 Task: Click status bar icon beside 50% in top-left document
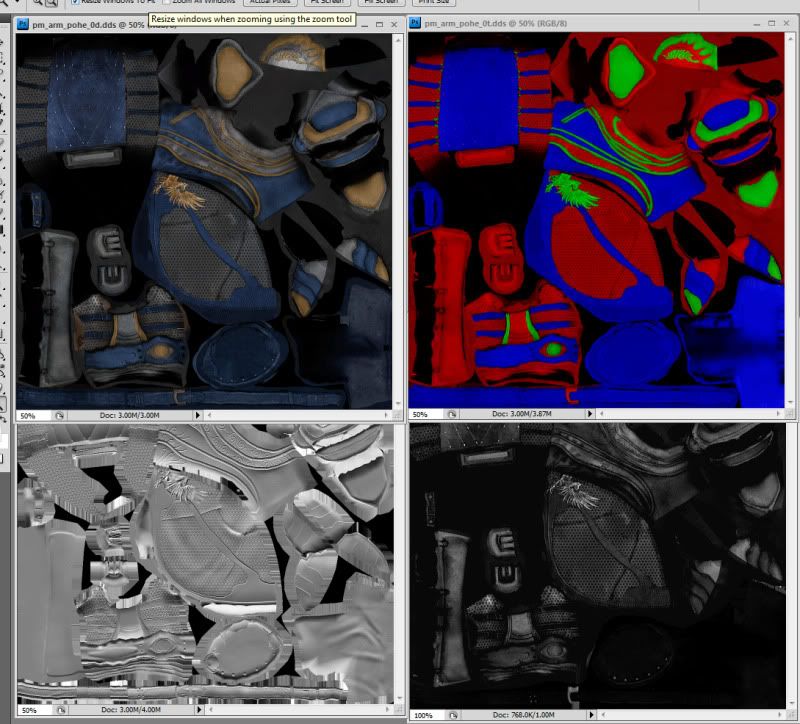pos(59,415)
